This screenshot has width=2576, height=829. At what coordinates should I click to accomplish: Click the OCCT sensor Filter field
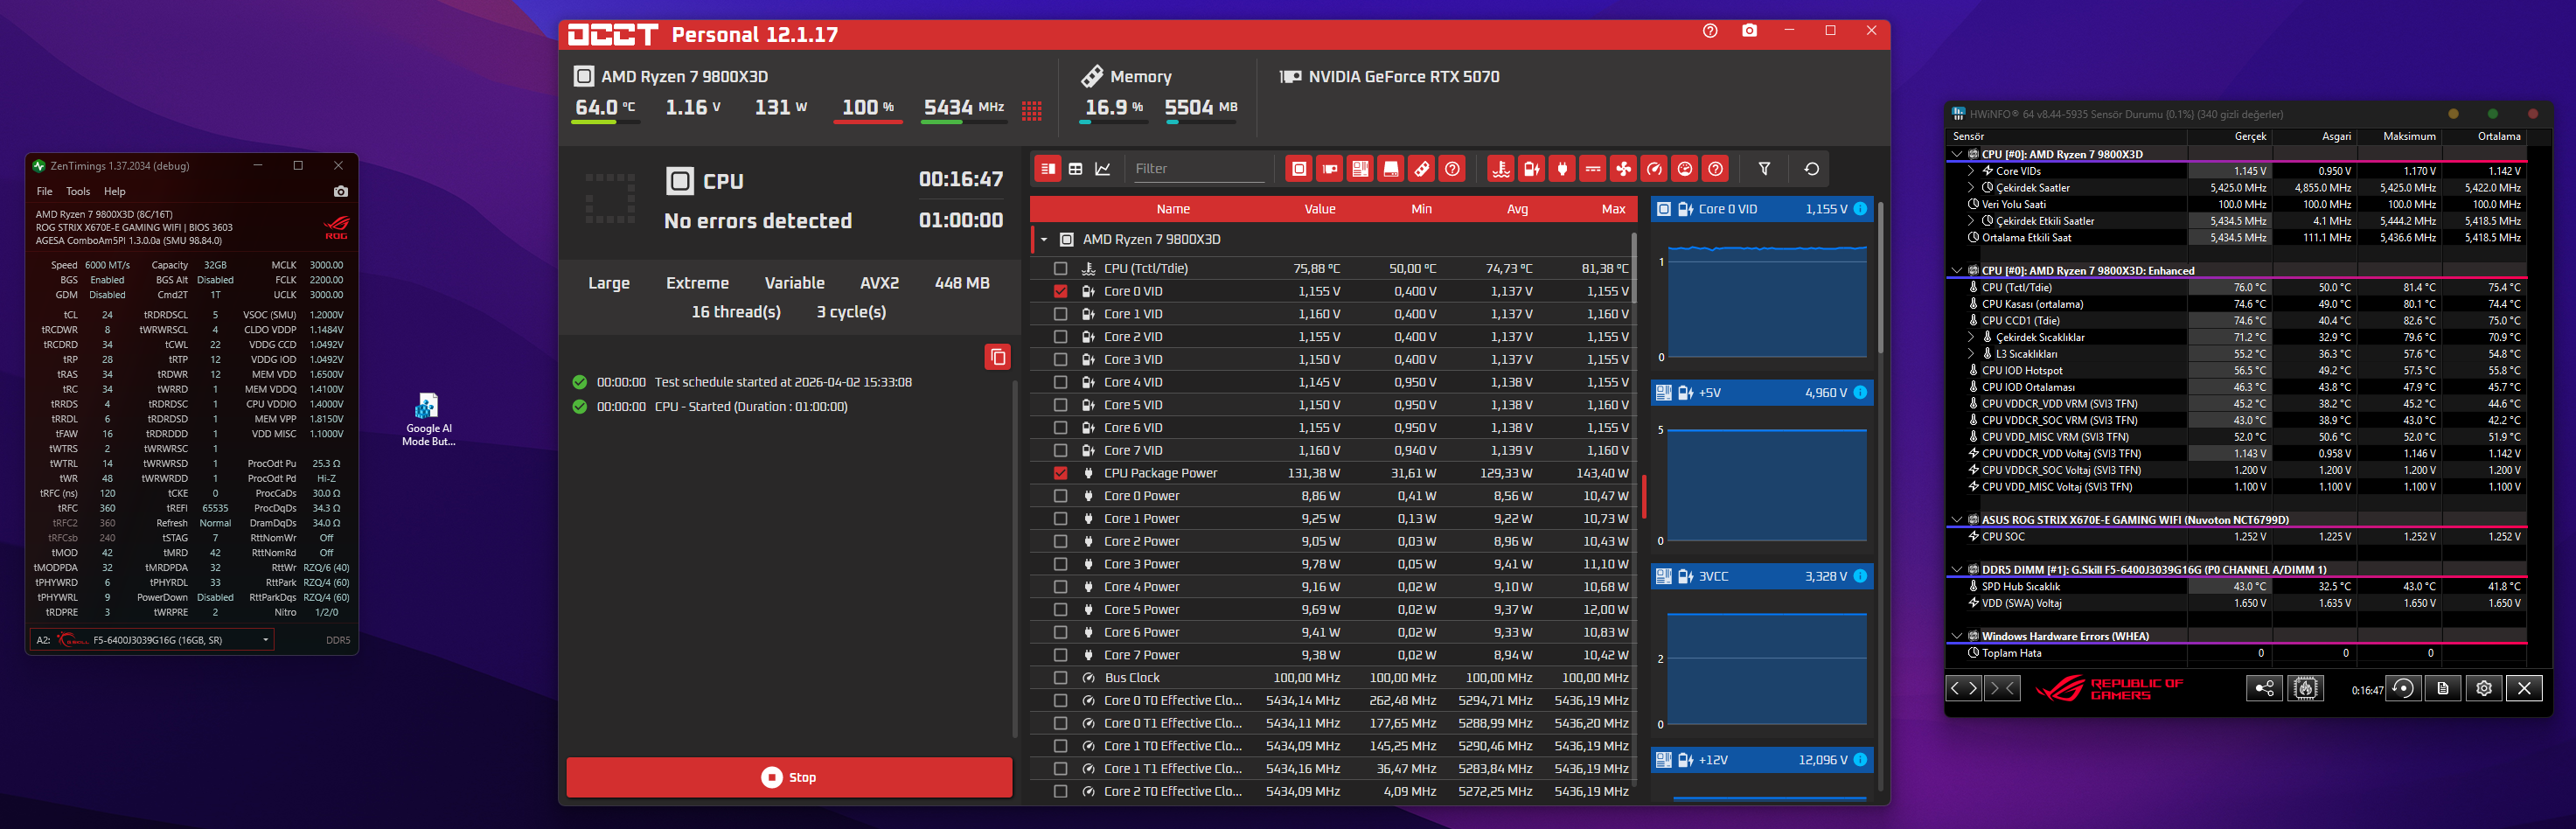[x=1199, y=169]
